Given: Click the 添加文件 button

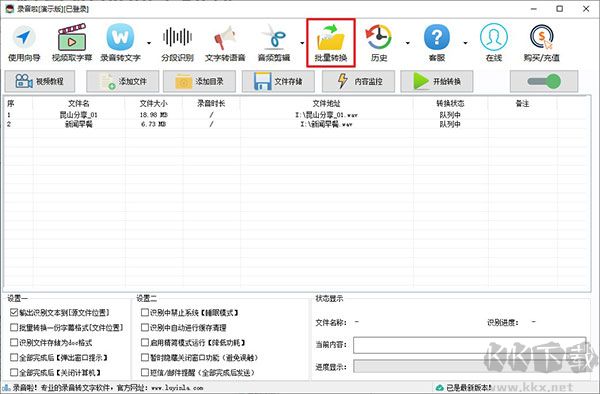Looking at the screenshot, I should click(x=122, y=81).
